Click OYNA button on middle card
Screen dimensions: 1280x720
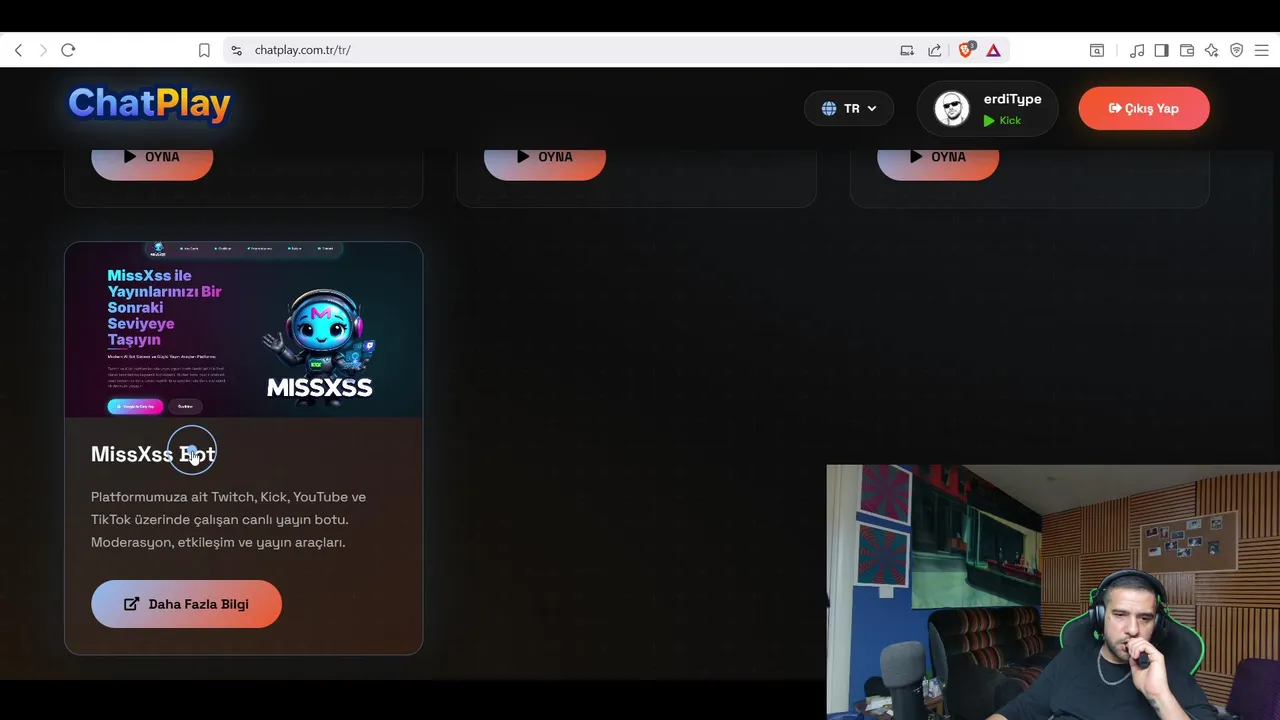pyautogui.click(x=545, y=158)
